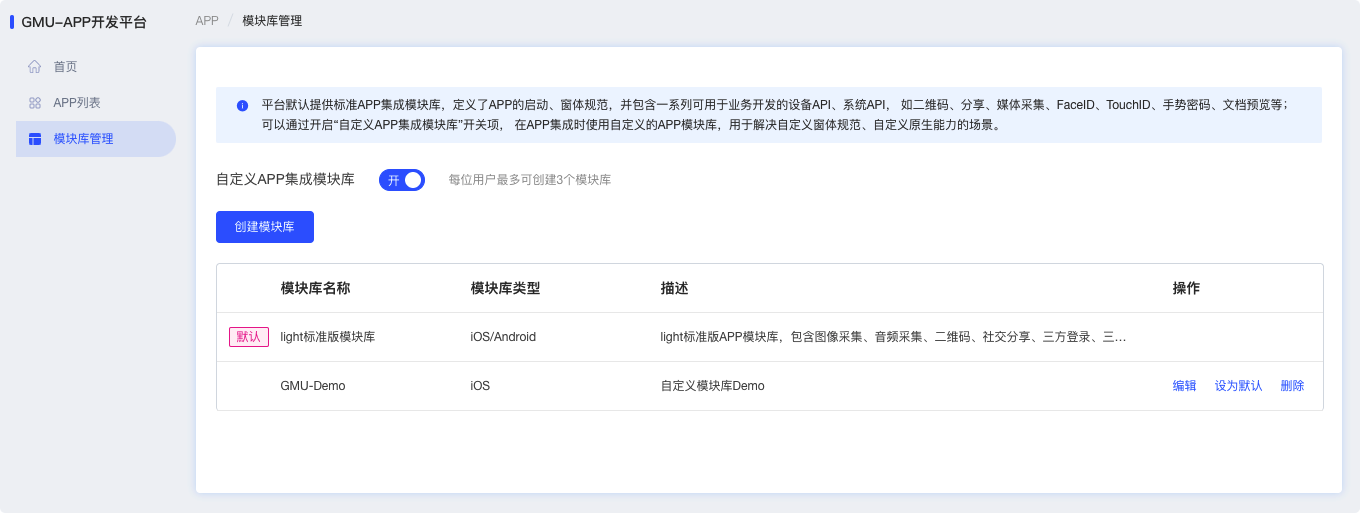This screenshot has height=513, width=1360.
Task: Select the GMU-Demo library name
Action: tap(313, 386)
